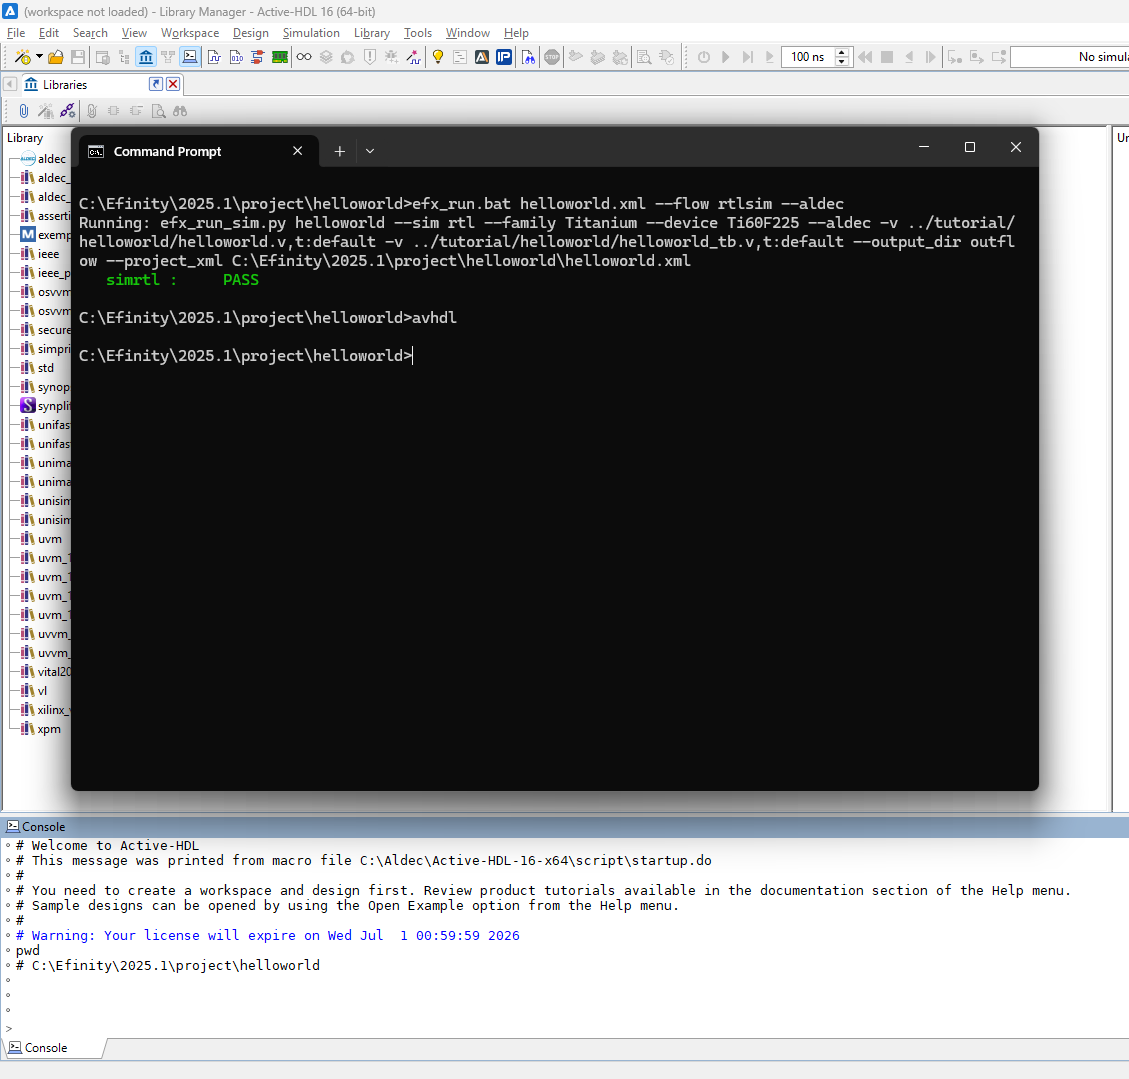This screenshot has width=1129, height=1079.
Task: Click the tab scroll-left arrow beside Libraries
Action: coord(10,84)
